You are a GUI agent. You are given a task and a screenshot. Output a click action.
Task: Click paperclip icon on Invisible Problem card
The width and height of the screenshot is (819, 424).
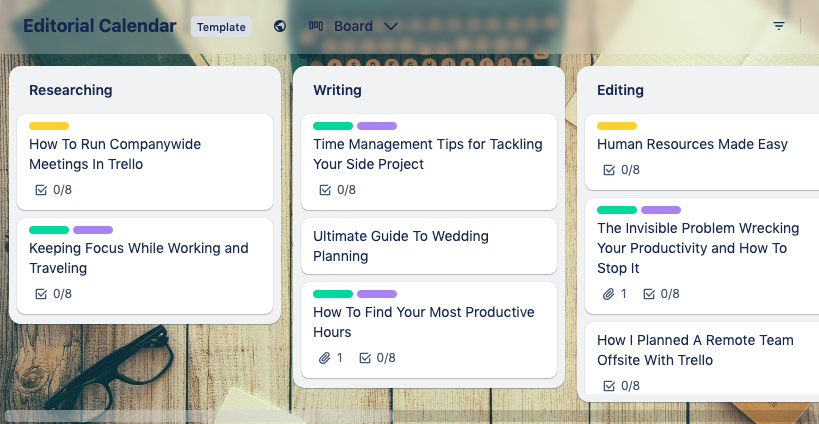(608, 294)
